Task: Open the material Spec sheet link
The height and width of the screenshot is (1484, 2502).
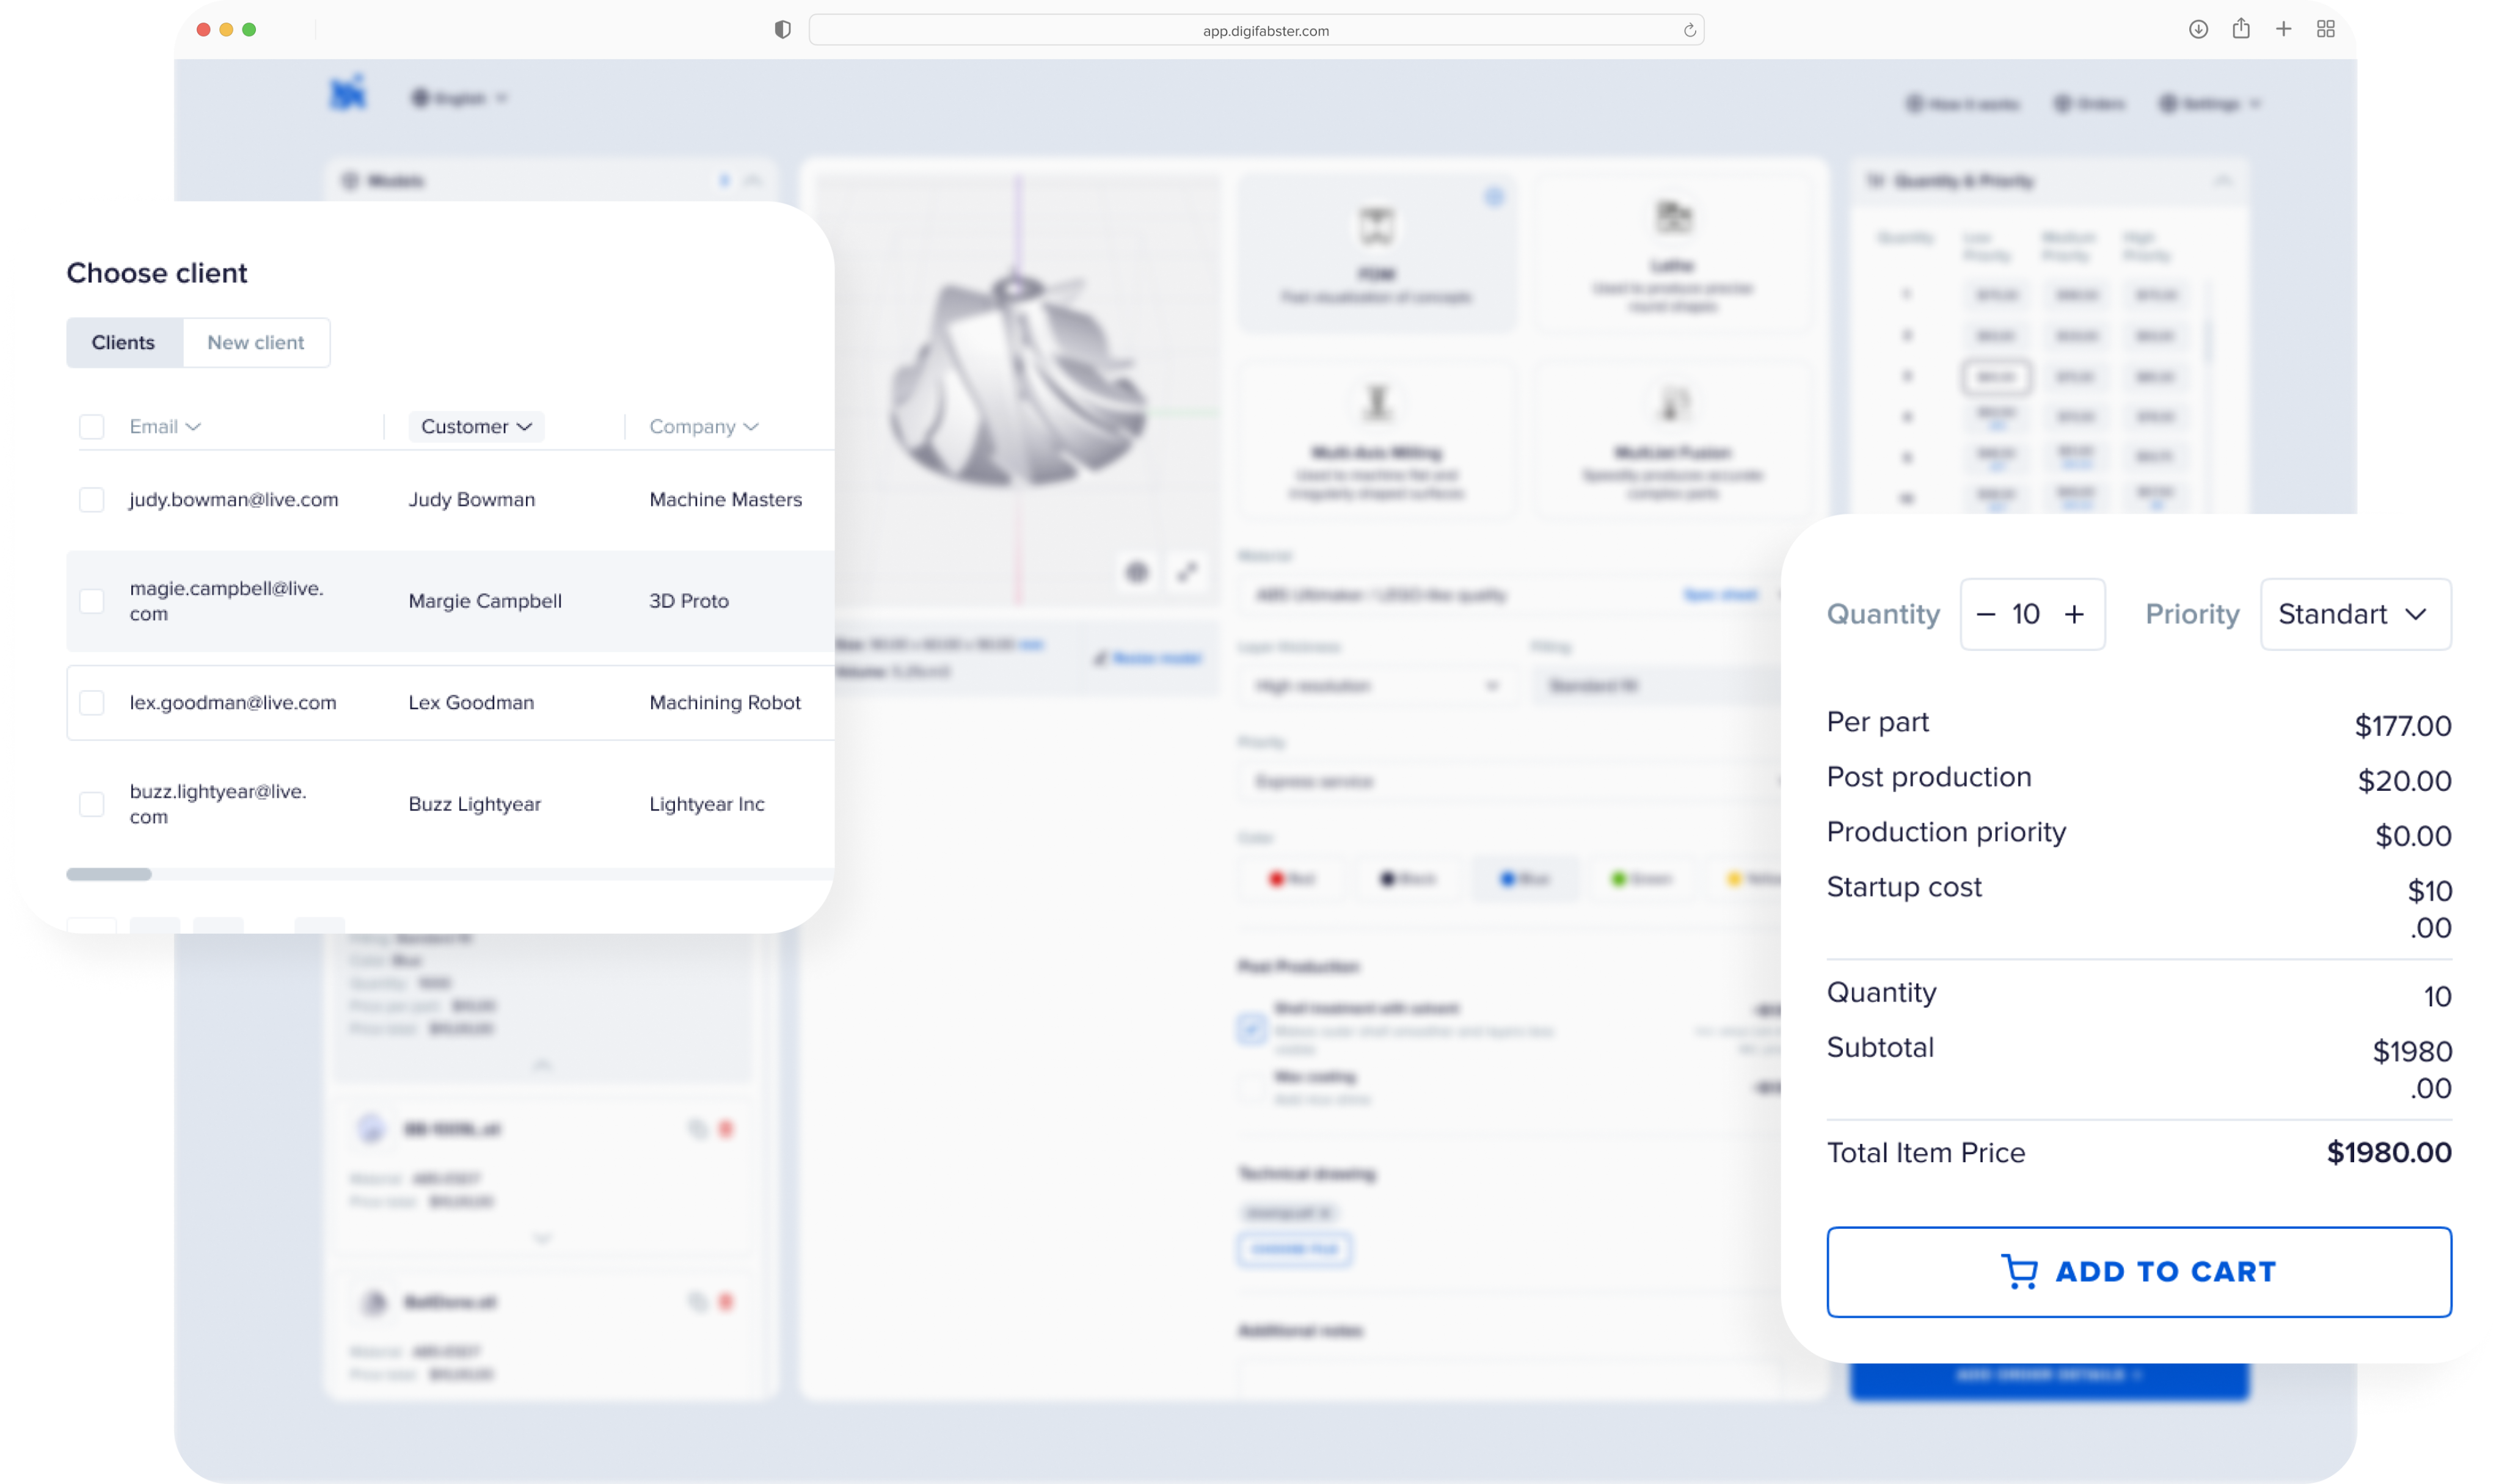Action: (x=1720, y=595)
